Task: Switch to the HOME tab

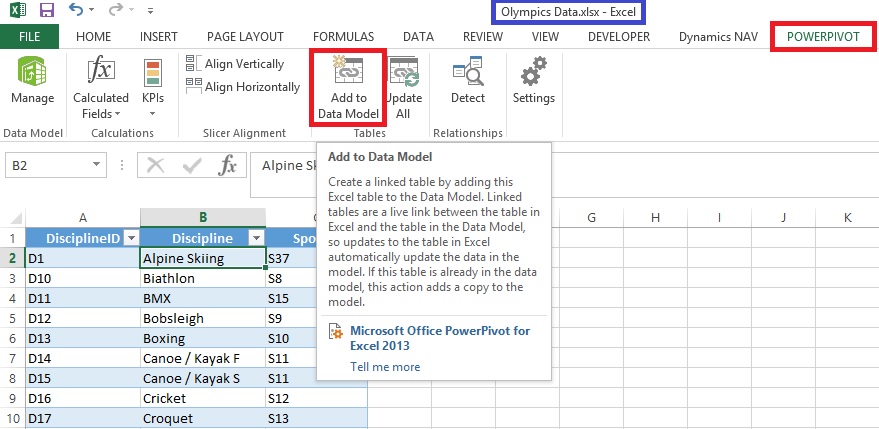Action: pos(94,37)
